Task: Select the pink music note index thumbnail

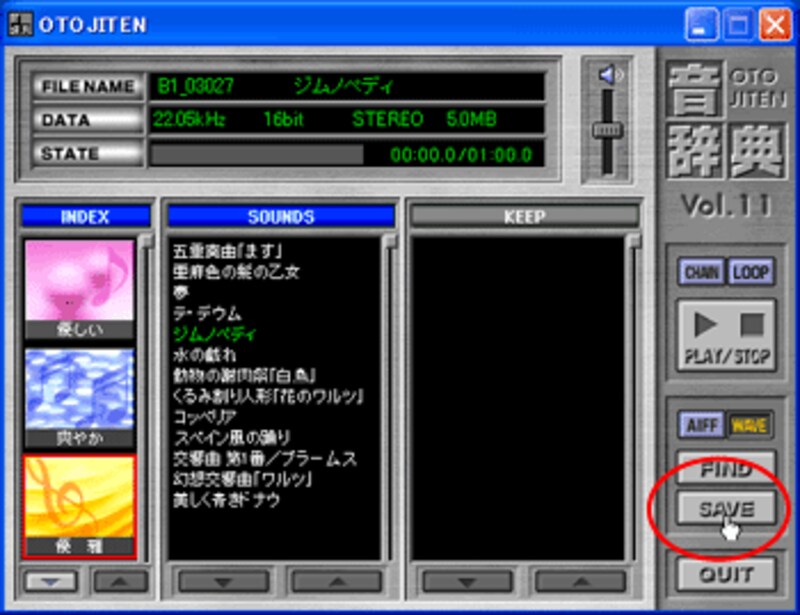Action: pyautogui.click(x=79, y=289)
